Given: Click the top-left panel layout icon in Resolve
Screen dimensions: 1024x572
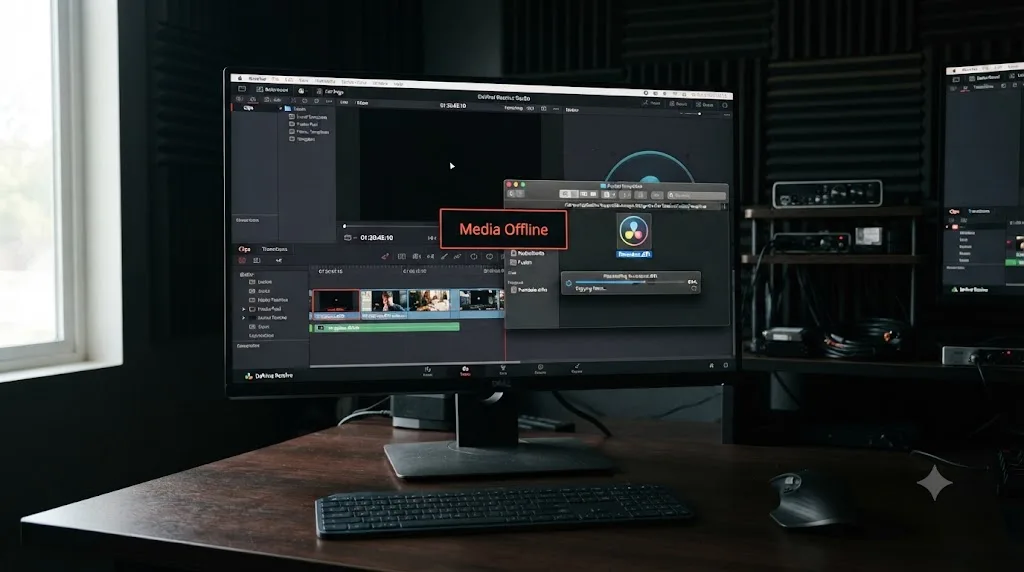Looking at the screenshot, I should click(242, 89).
